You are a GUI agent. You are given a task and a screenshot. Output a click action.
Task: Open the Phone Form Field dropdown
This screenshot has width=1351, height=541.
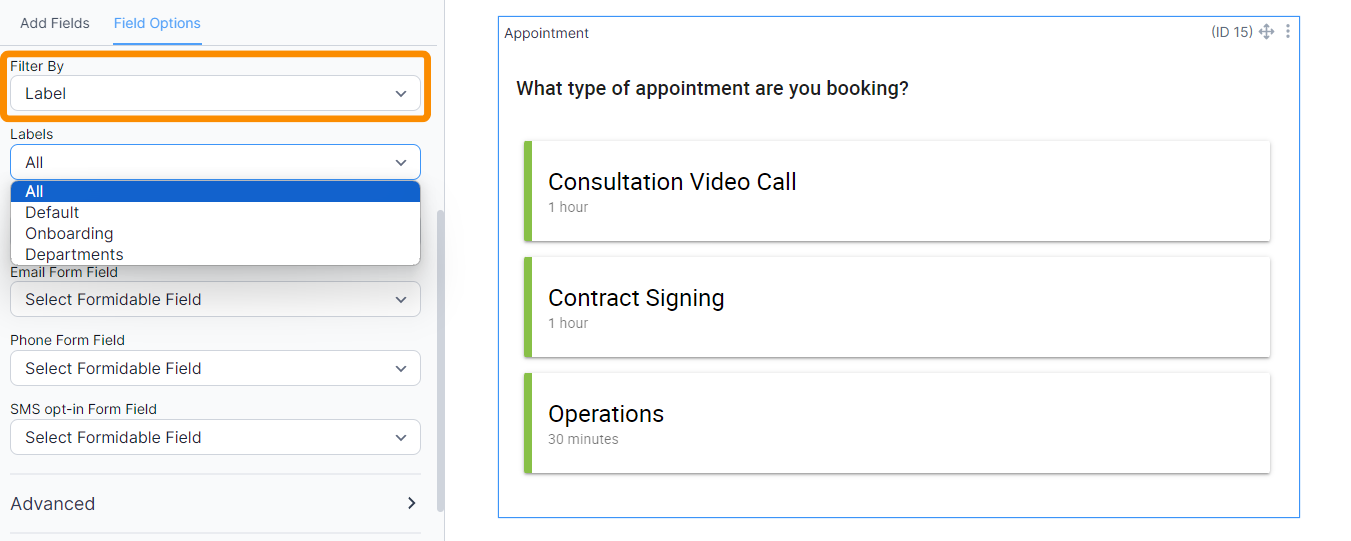tap(215, 368)
